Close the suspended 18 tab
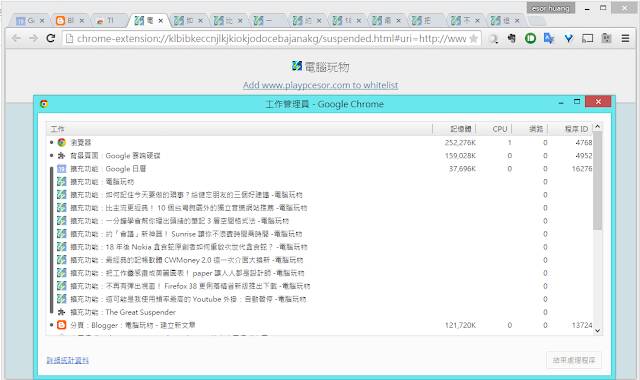 click(359, 20)
